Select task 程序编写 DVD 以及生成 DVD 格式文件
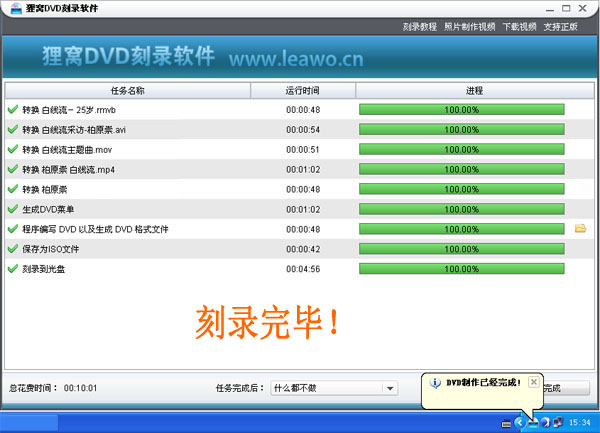The image size is (600, 433). point(95,229)
